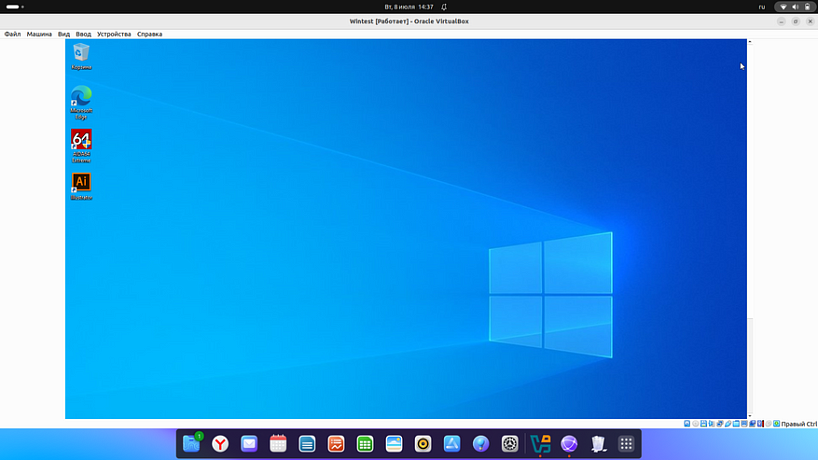The width and height of the screenshot is (818, 460).
Task: Switch keyboard layout via ru indicator
Action: pyautogui.click(x=761, y=7)
